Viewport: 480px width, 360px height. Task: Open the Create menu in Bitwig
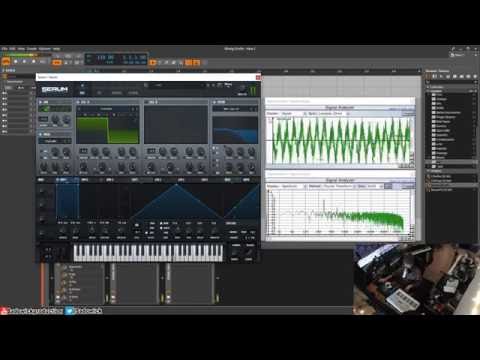click(32, 49)
